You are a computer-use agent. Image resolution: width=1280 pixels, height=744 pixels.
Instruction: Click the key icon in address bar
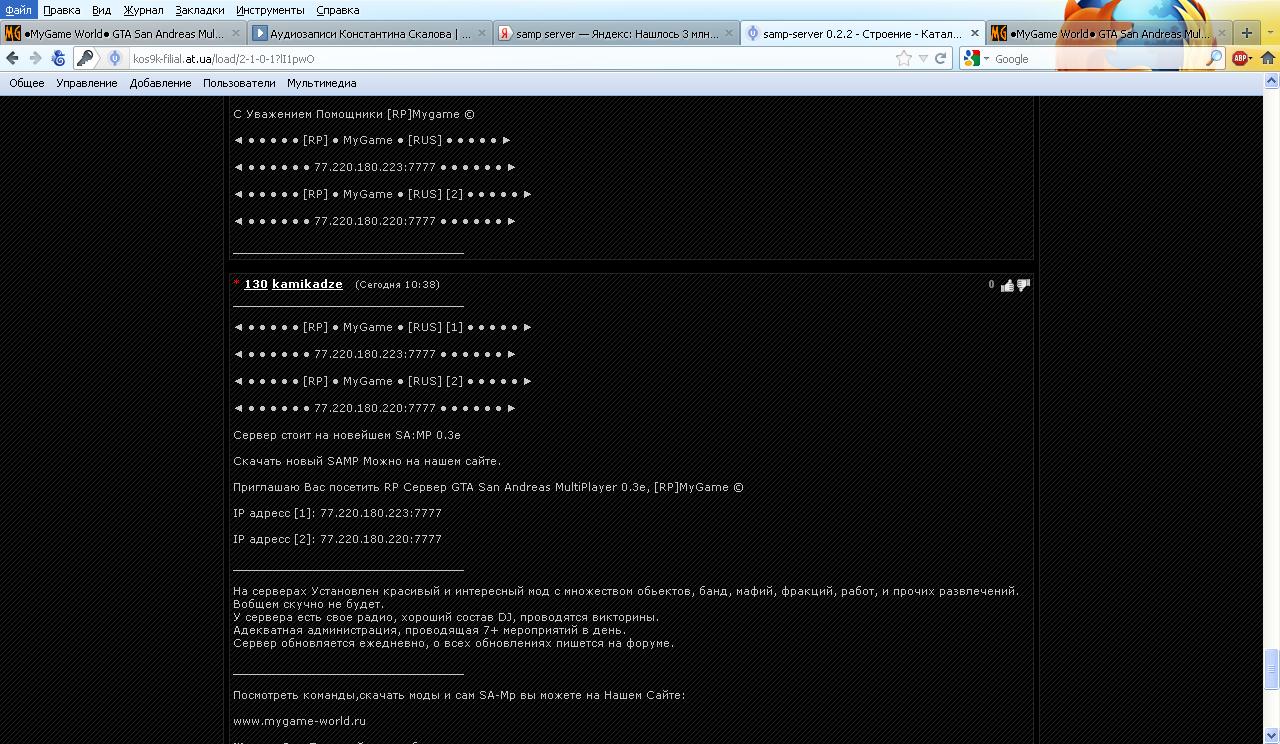(85, 59)
